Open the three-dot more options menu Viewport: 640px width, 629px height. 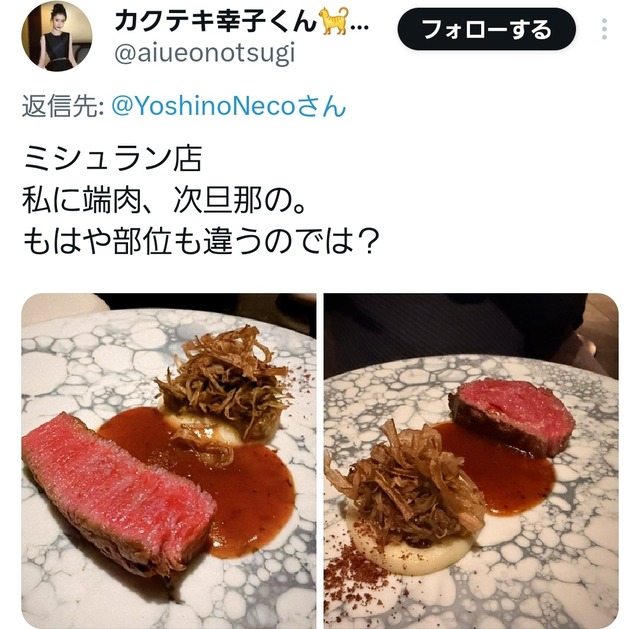coord(604,29)
